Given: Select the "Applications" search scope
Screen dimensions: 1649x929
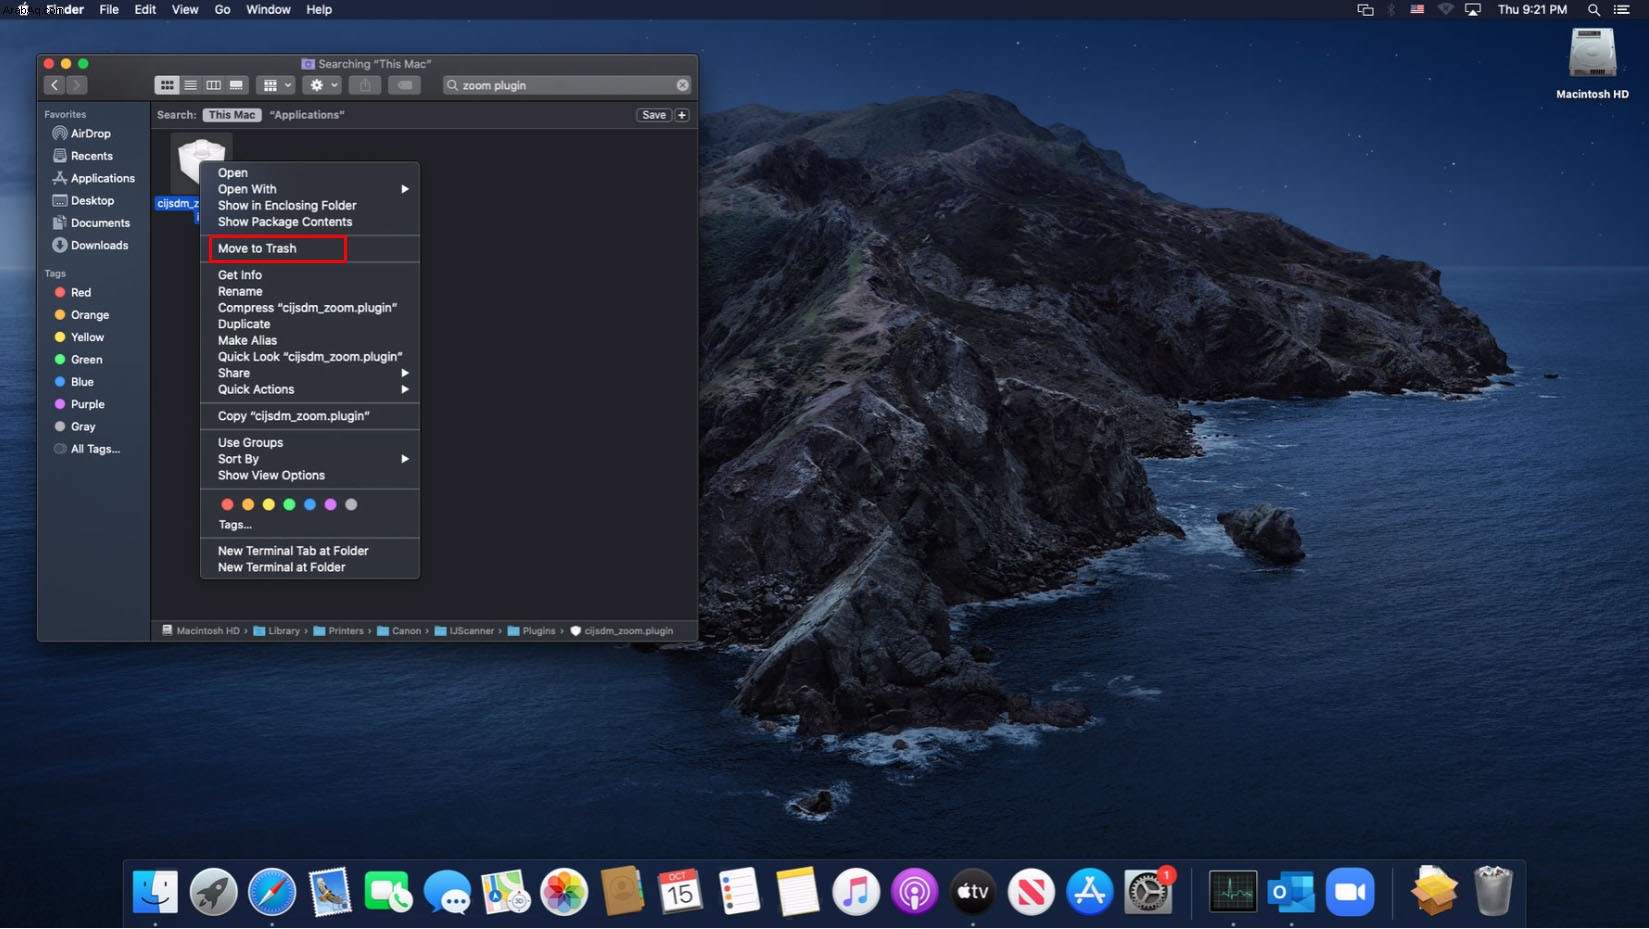Looking at the screenshot, I should coord(307,115).
